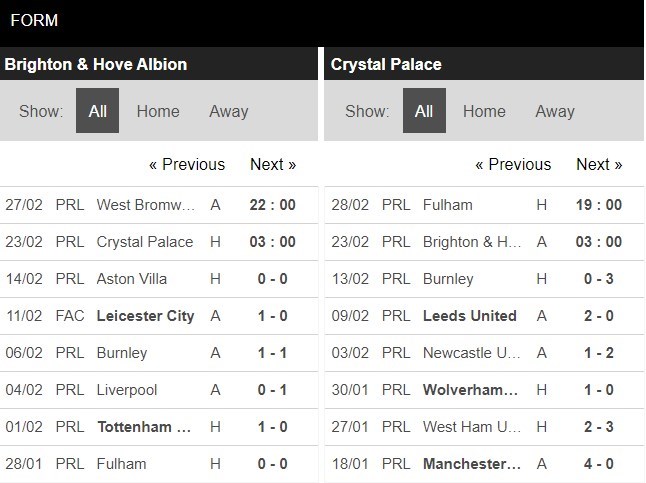Viewport: 646px width, 483px height.
Task: Go to Previous Brighton fixtures
Action: (x=187, y=164)
